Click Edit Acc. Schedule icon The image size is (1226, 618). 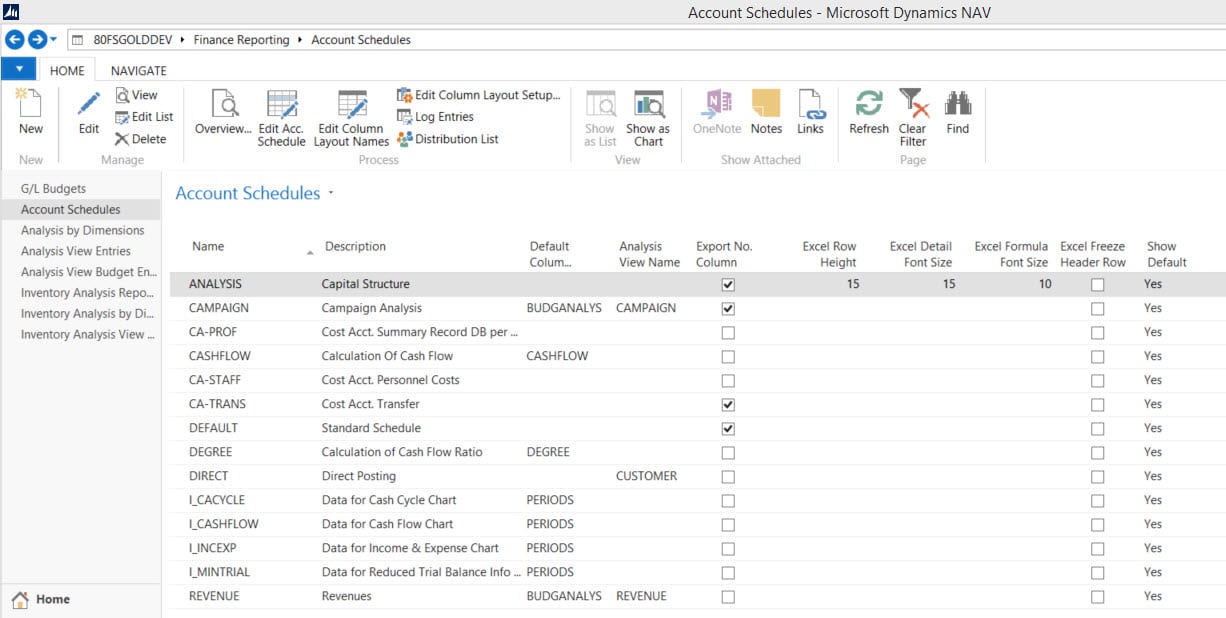(282, 104)
